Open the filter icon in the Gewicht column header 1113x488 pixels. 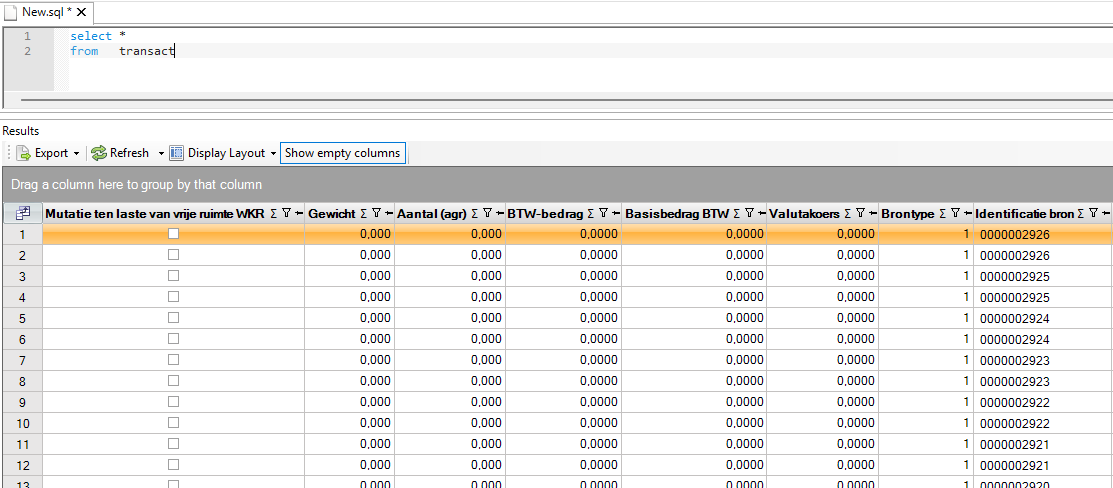point(376,212)
